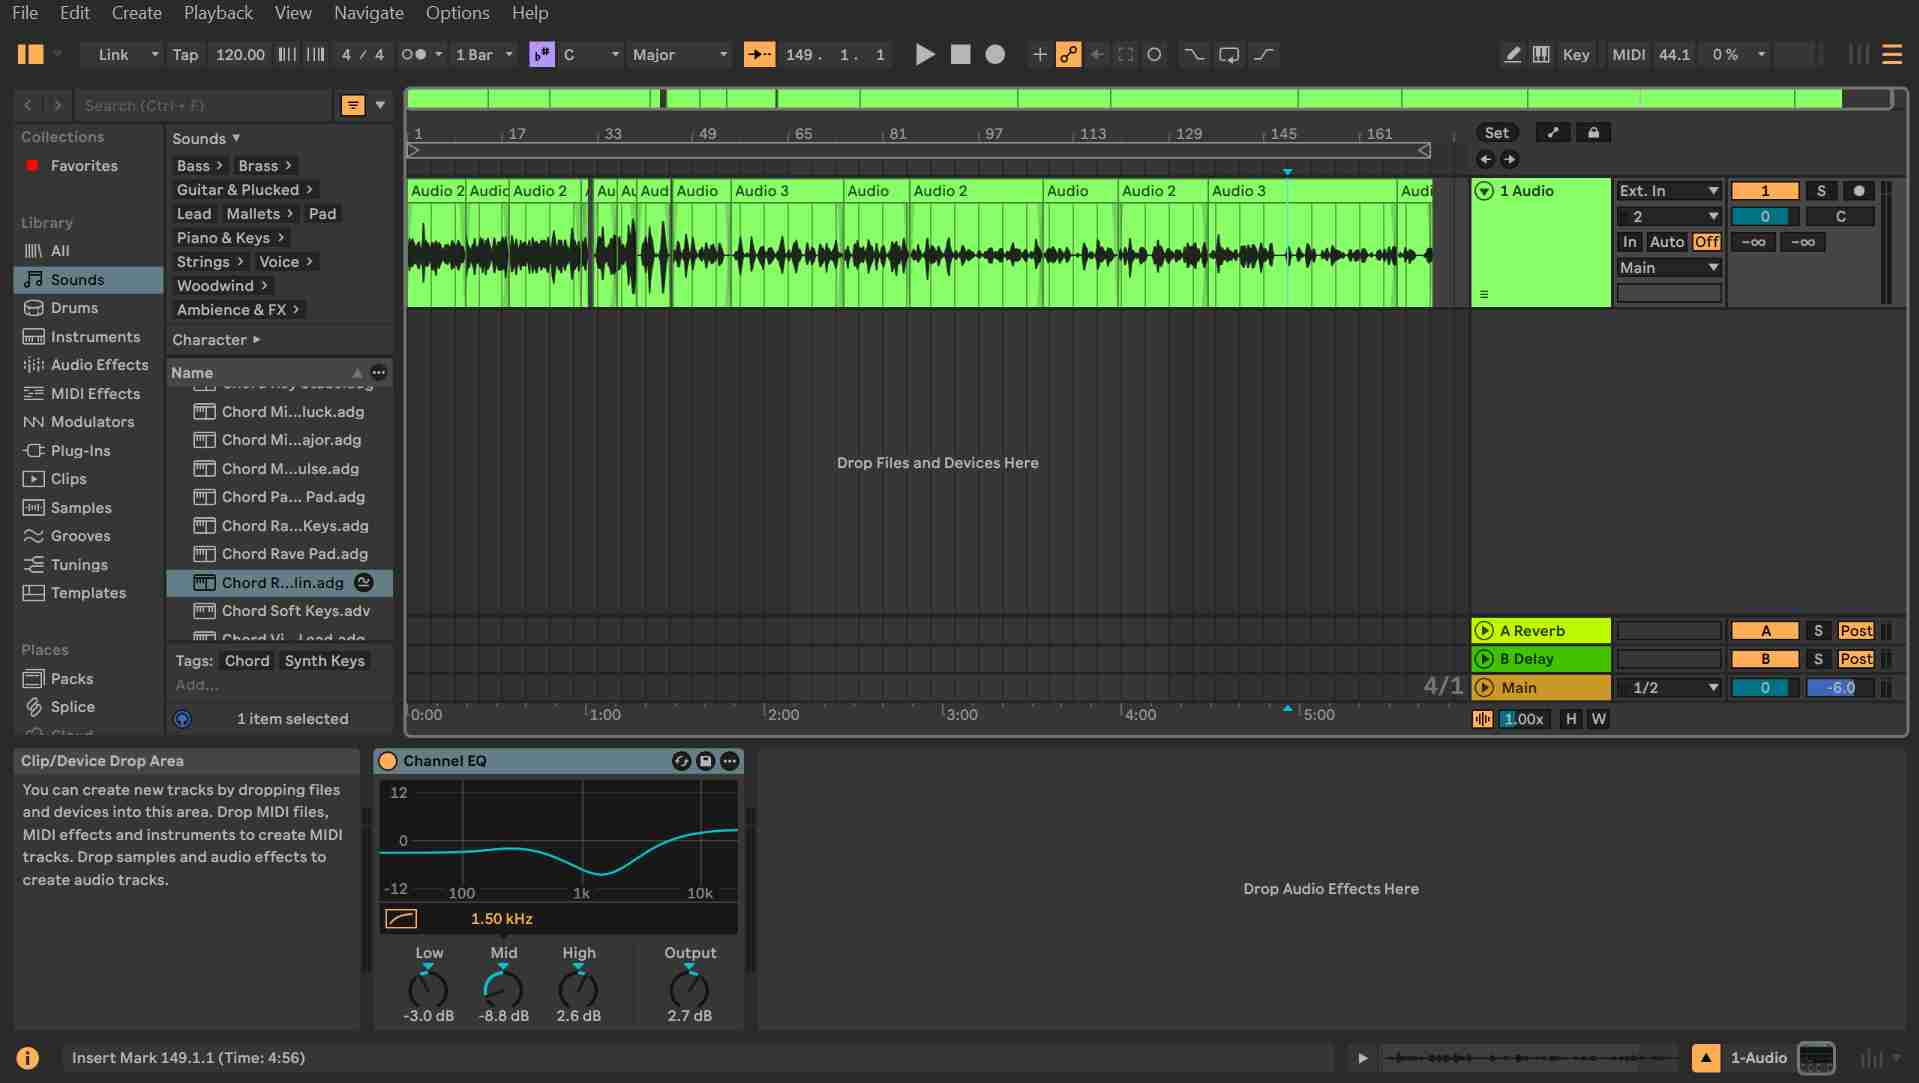The height and width of the screenshot is (1083, 1919).
Task: Arm the 1 Audio track for recording
Action: pos(1858,190)
